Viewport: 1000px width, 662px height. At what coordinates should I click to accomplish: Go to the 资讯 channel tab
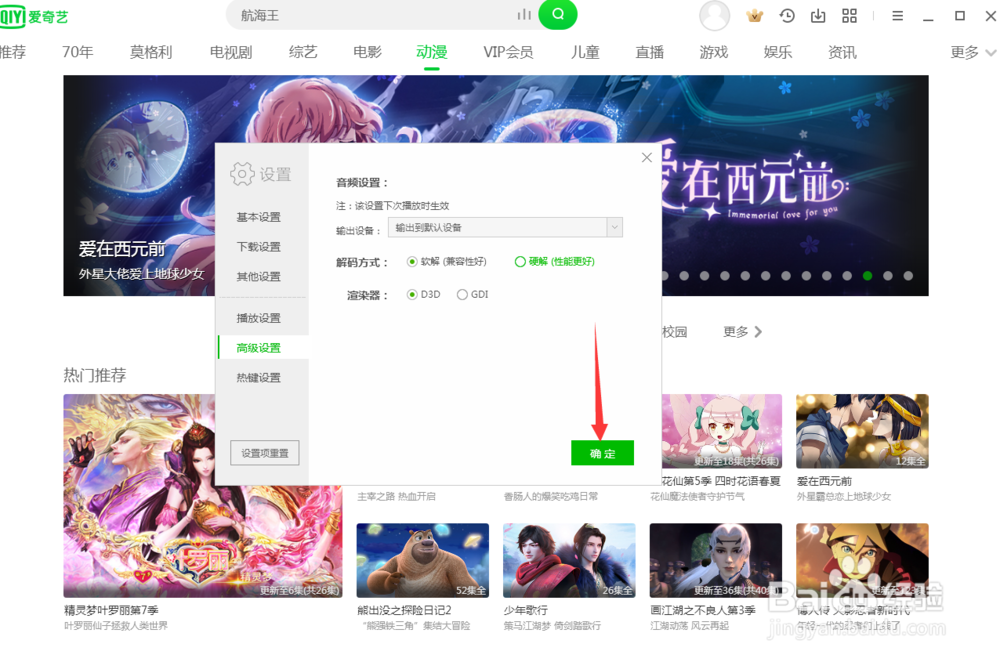[x=842, y=52]
